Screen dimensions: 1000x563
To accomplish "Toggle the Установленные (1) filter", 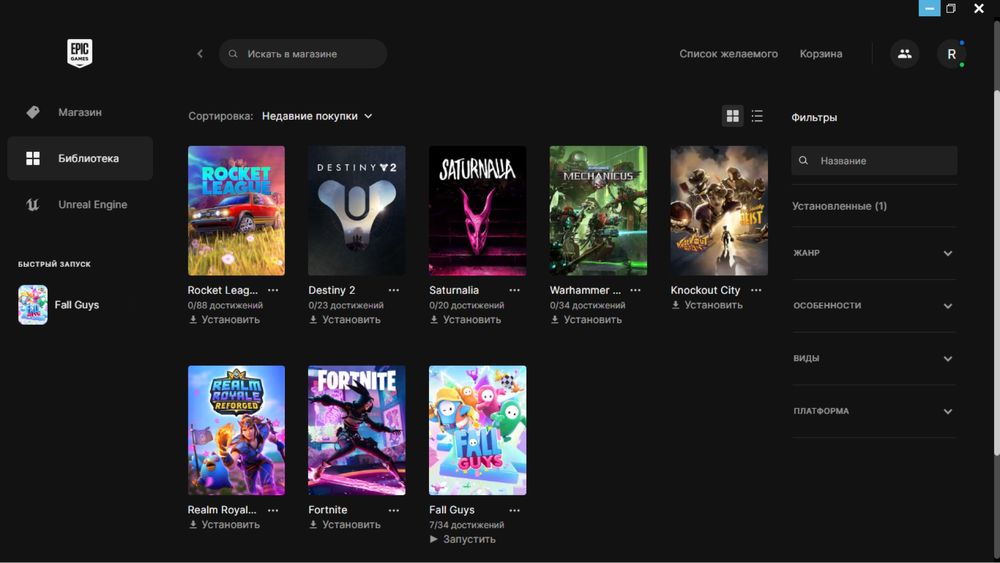I will pyautogui.click(x=839, y=206).
